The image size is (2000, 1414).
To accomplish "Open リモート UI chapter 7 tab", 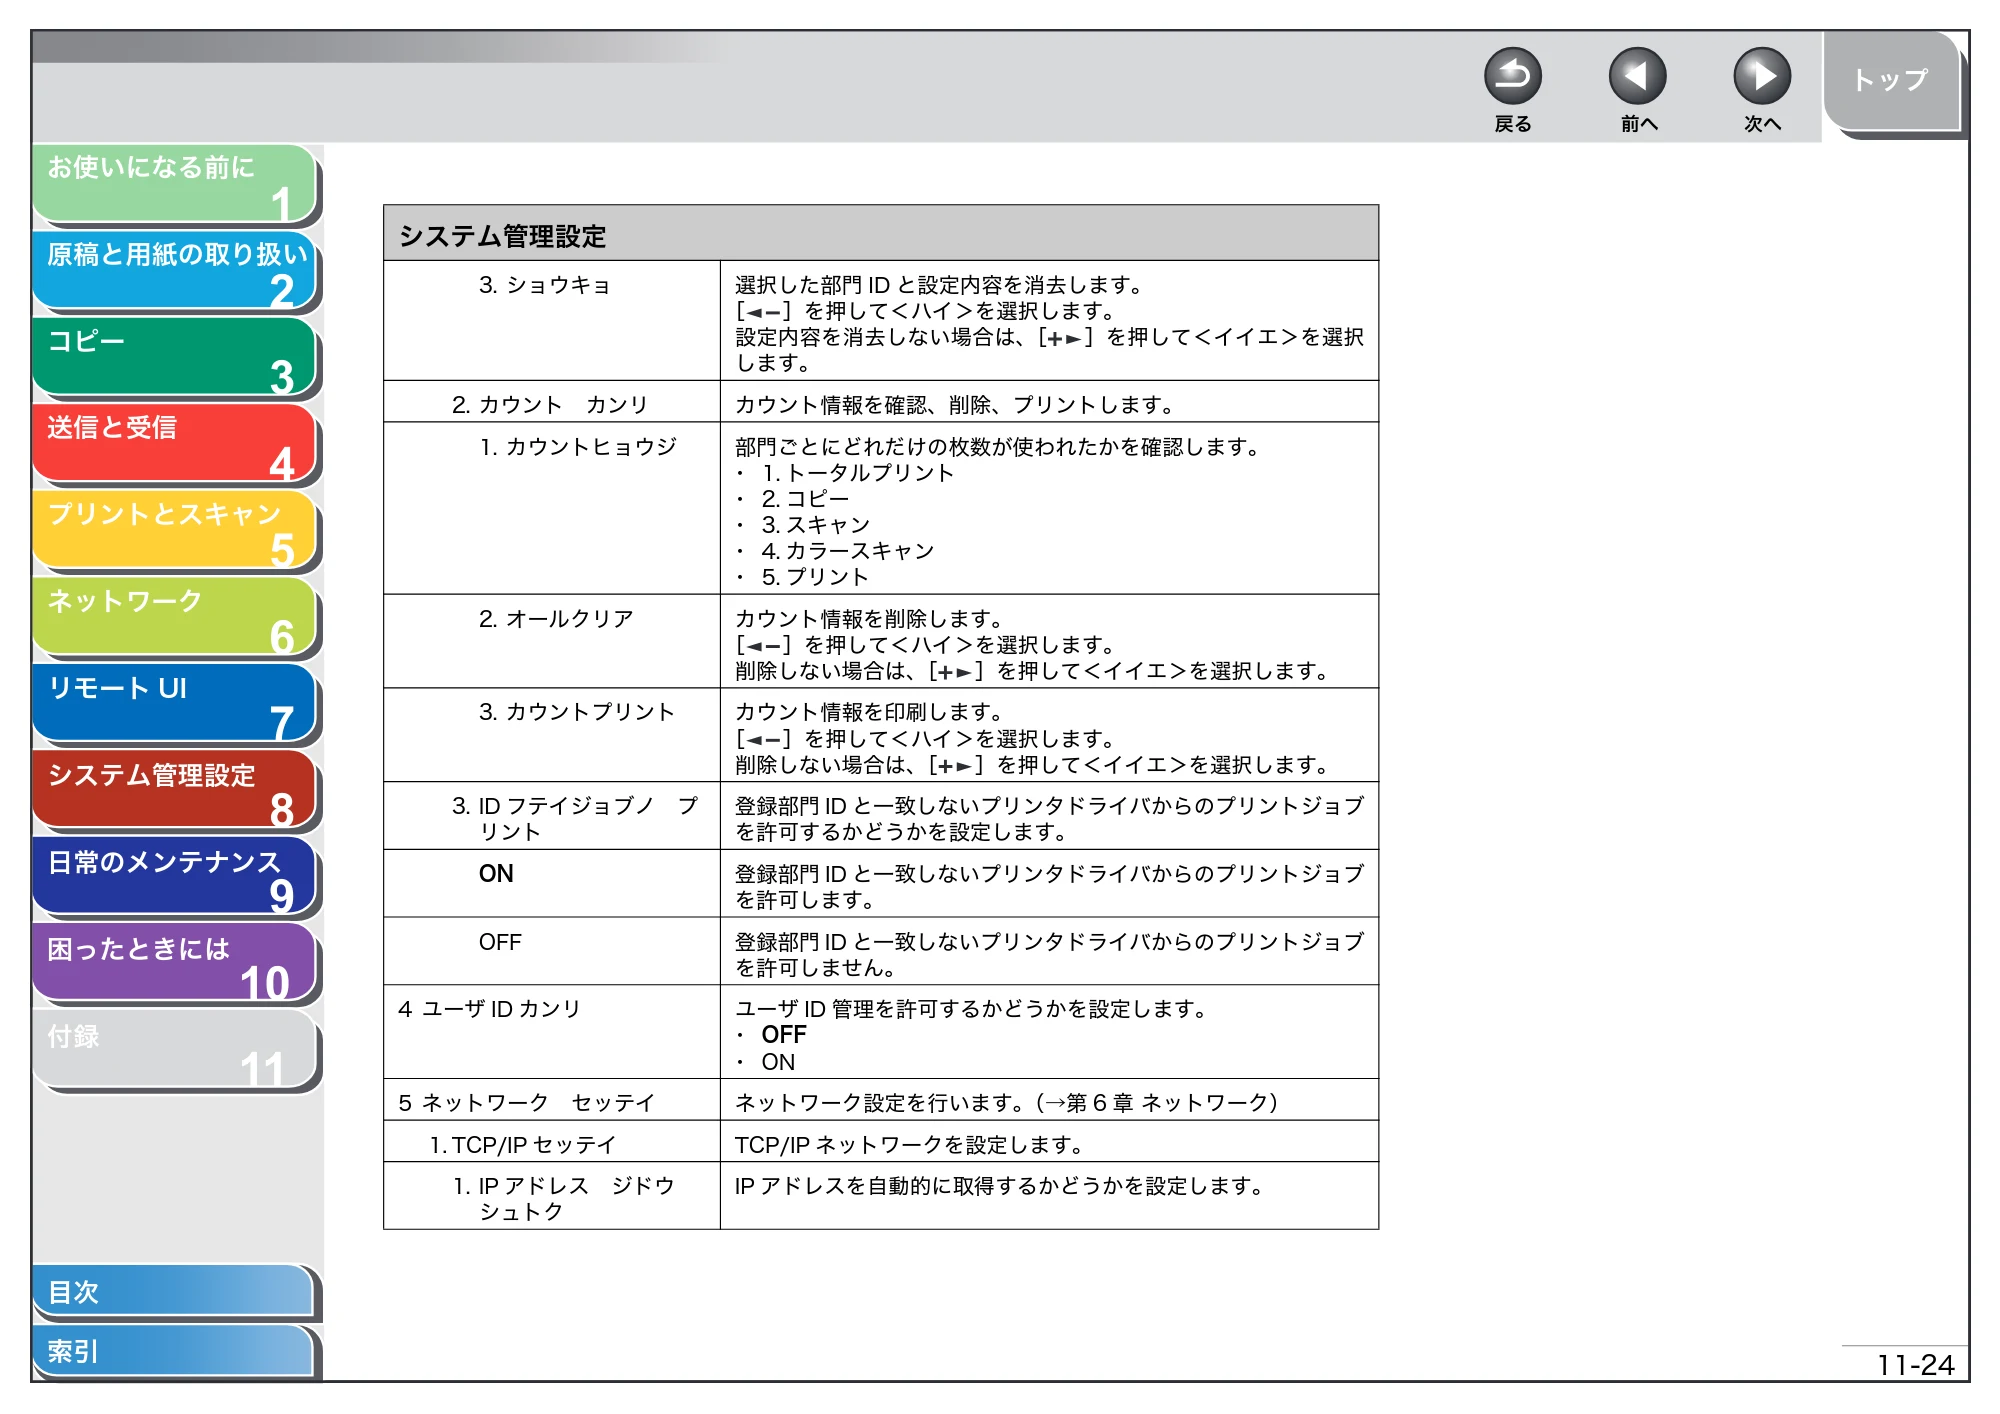I will coord(175,704).
